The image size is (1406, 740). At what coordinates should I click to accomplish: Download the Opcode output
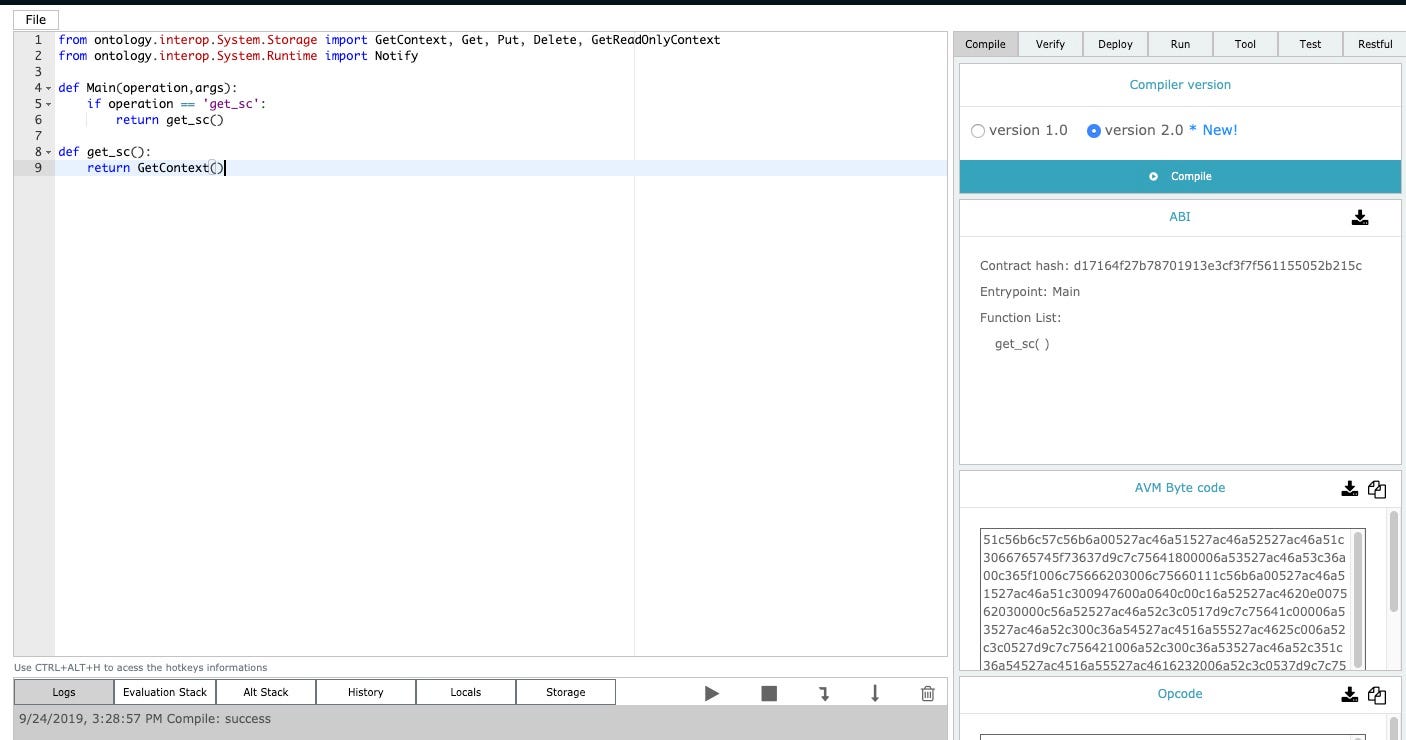pyautogui.click(x=1348, y=693)
